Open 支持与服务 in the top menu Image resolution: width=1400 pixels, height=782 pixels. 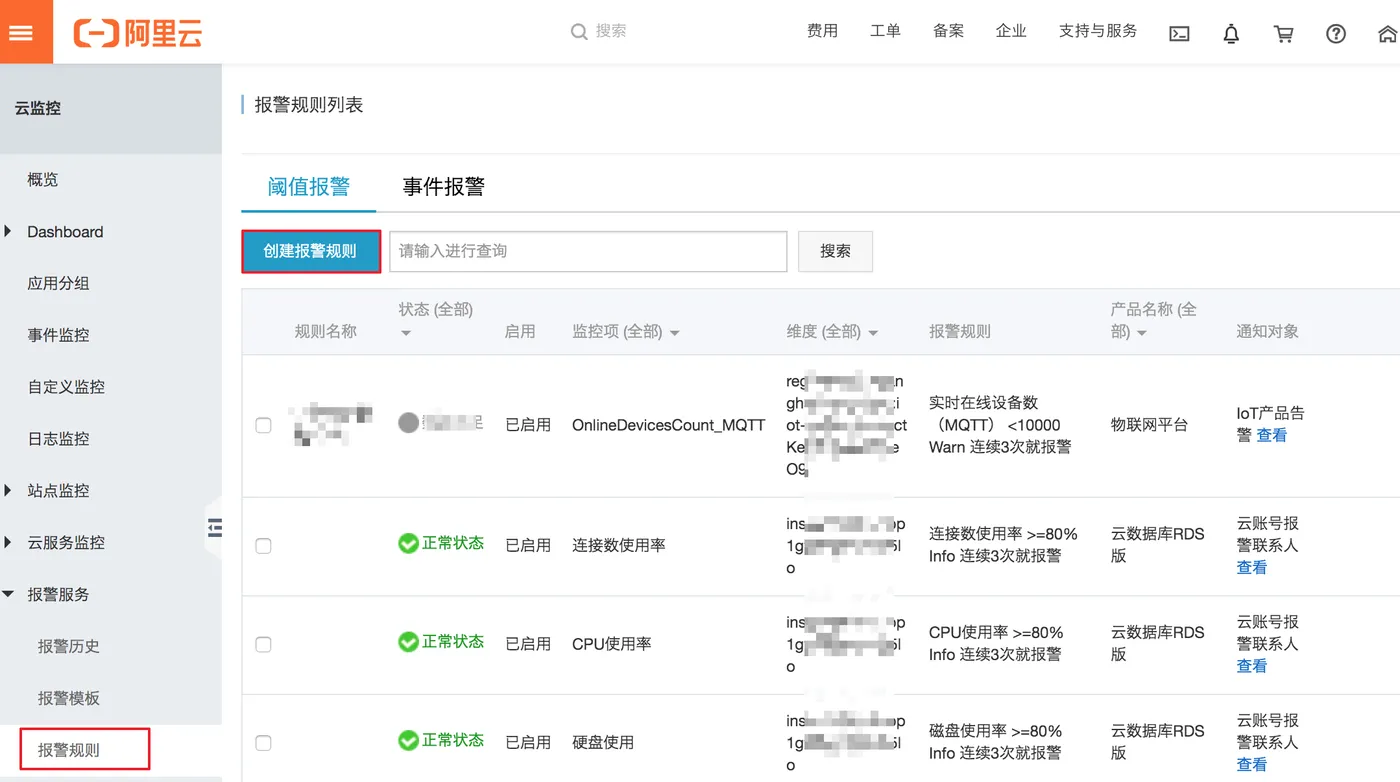pos(1098,31)
